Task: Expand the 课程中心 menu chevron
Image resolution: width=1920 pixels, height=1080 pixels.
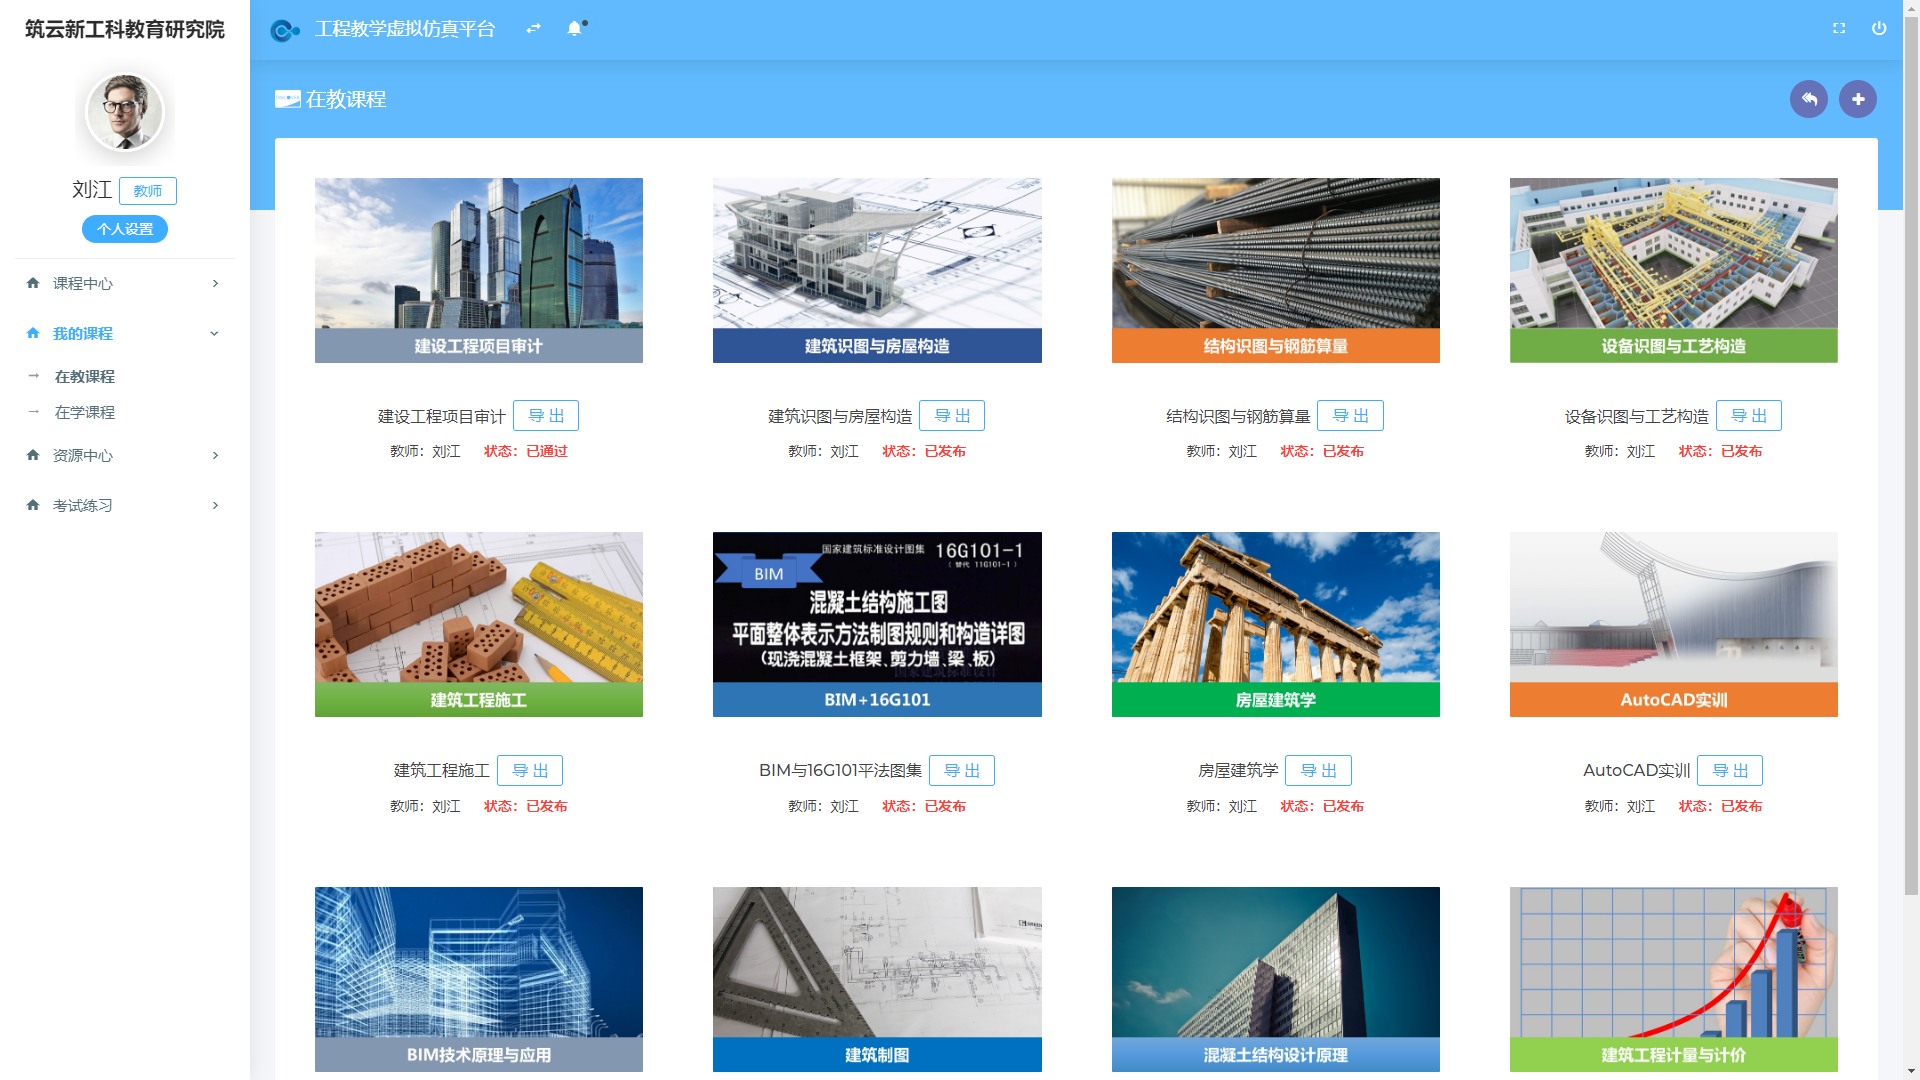Action: point(215,284)
